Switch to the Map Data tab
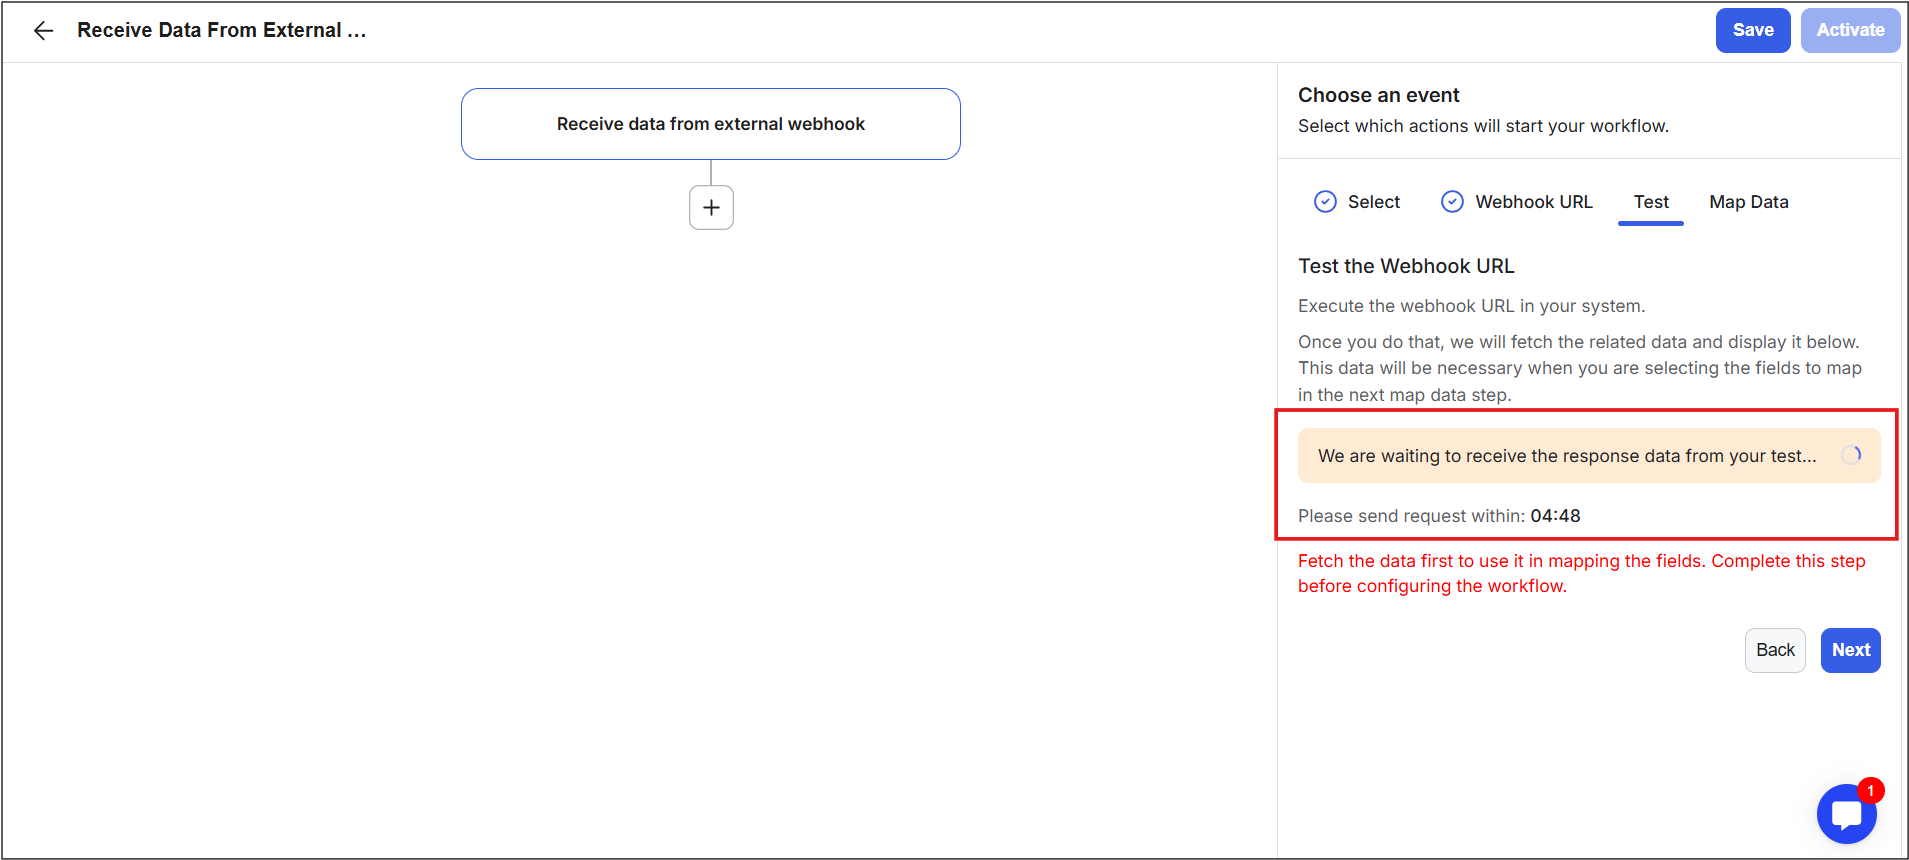Image resolution: width=1909 pixels, height=860 pixels. (1748, 202)
